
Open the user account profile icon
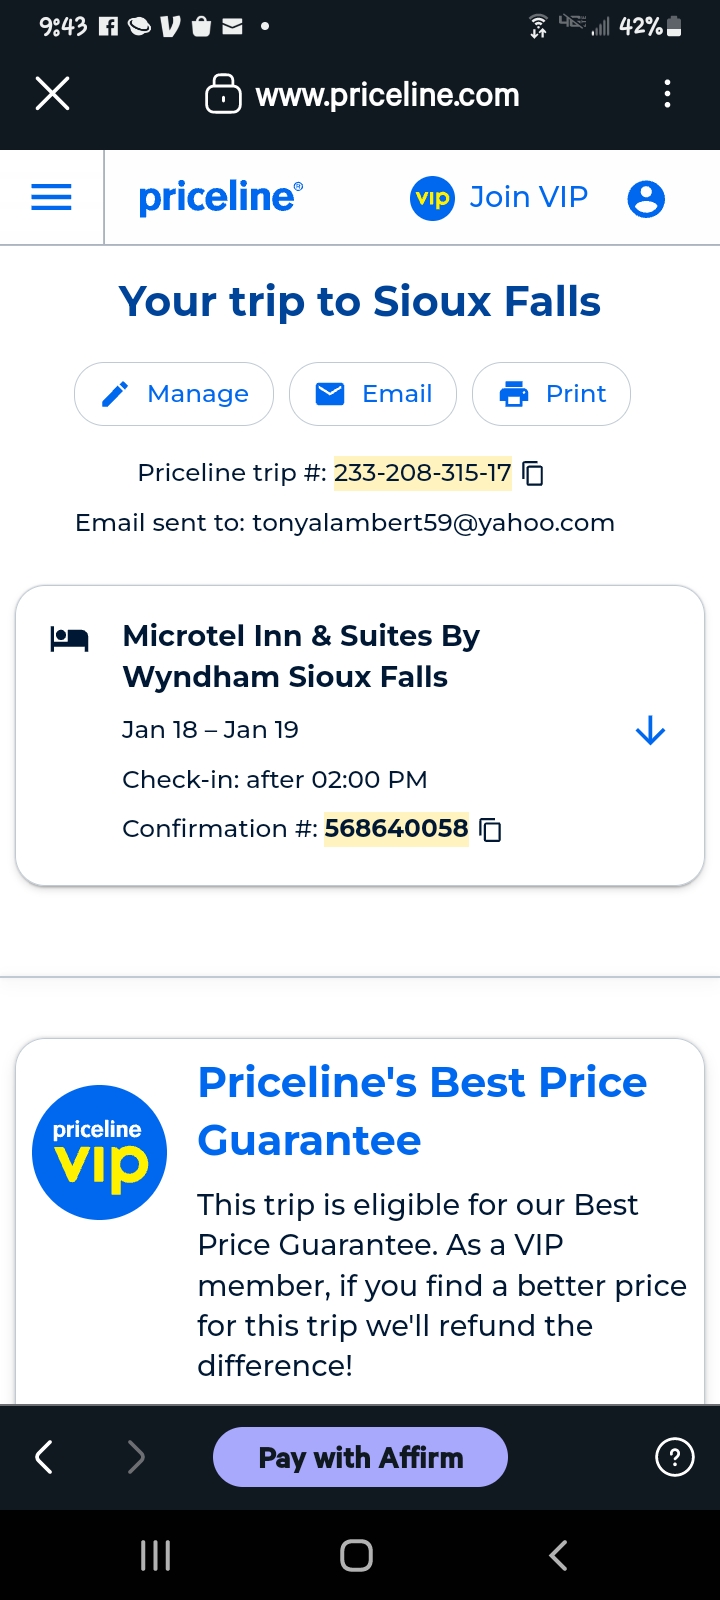point(646,198)
